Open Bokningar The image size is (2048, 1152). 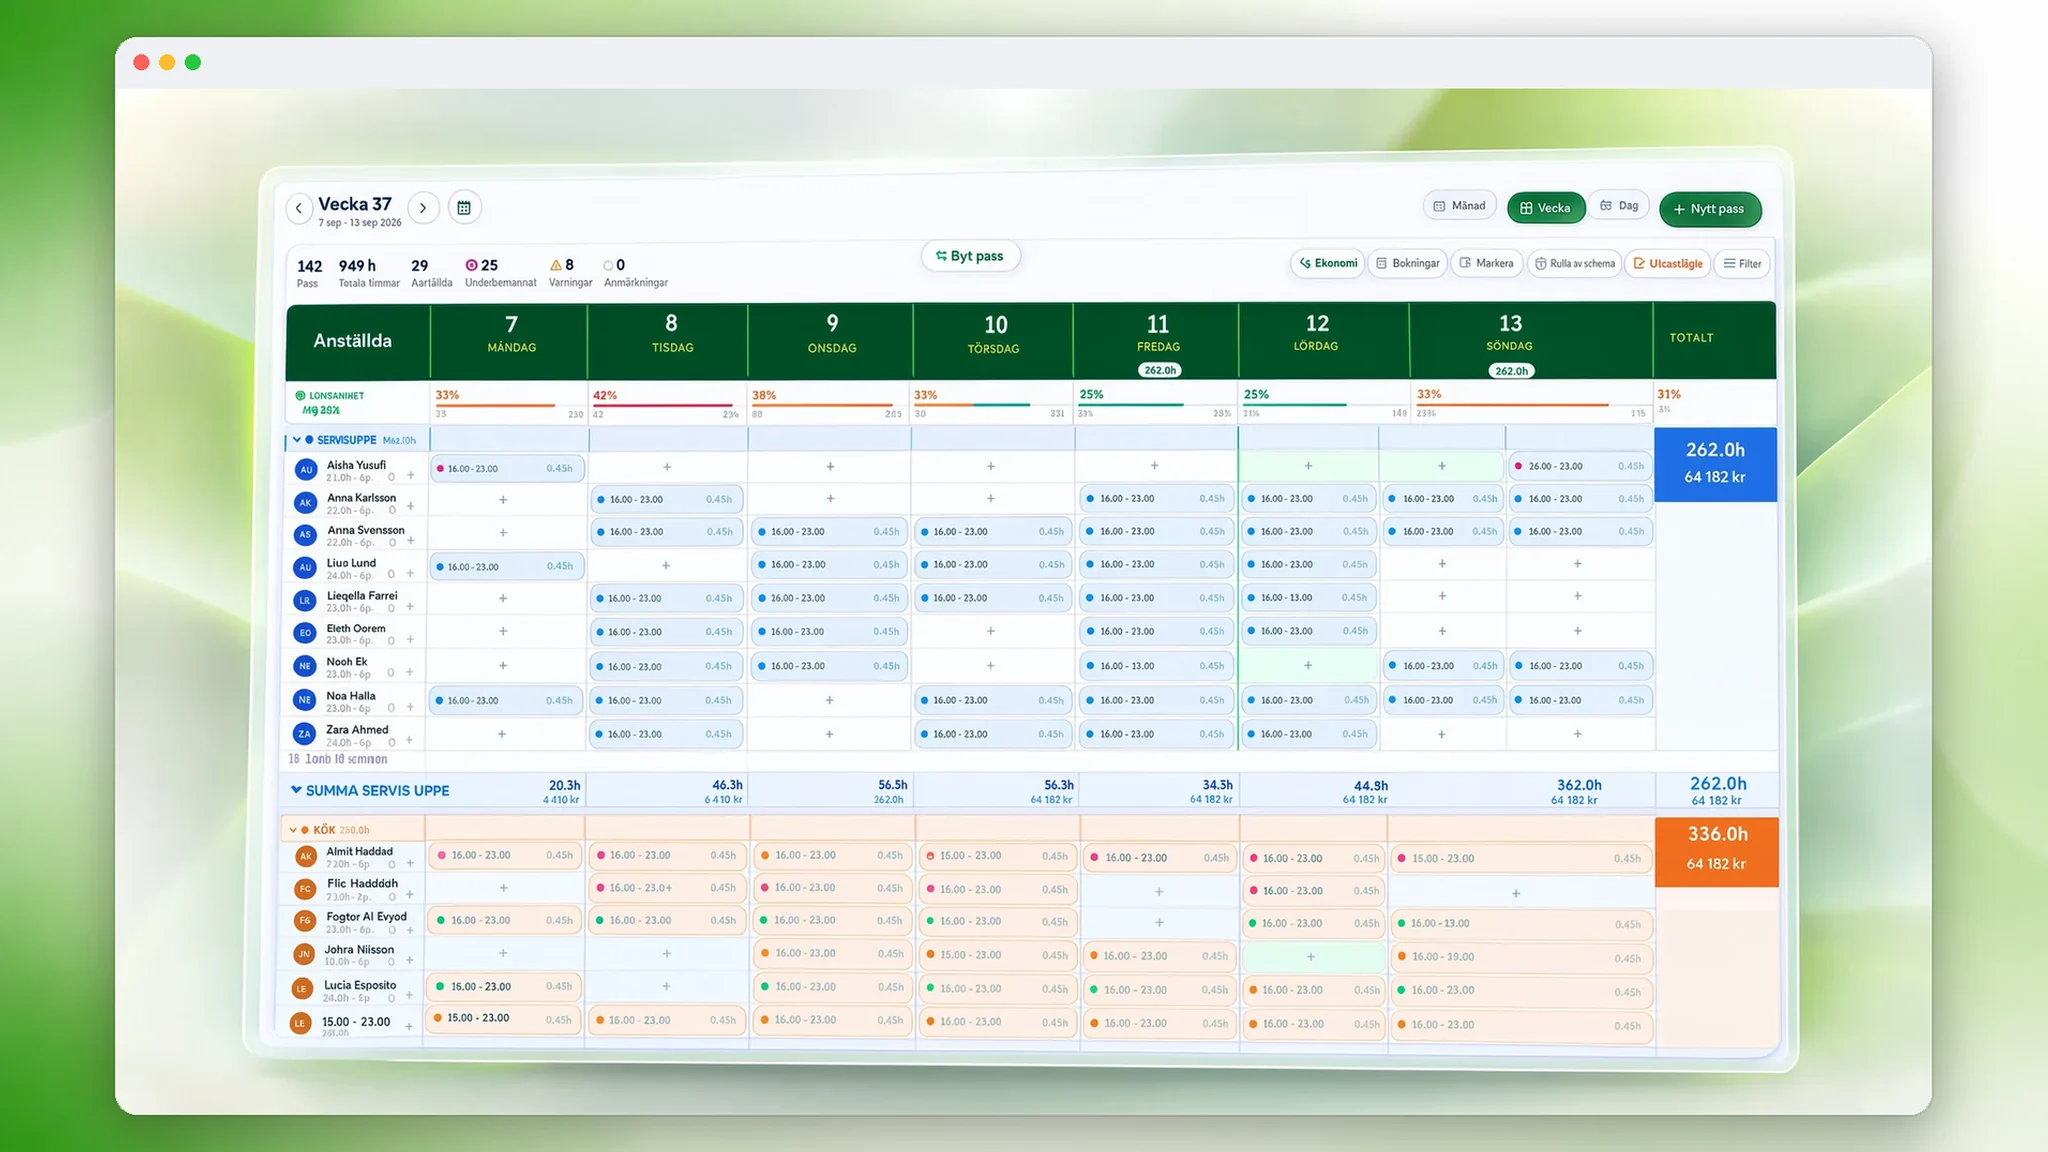(1408, 264)
